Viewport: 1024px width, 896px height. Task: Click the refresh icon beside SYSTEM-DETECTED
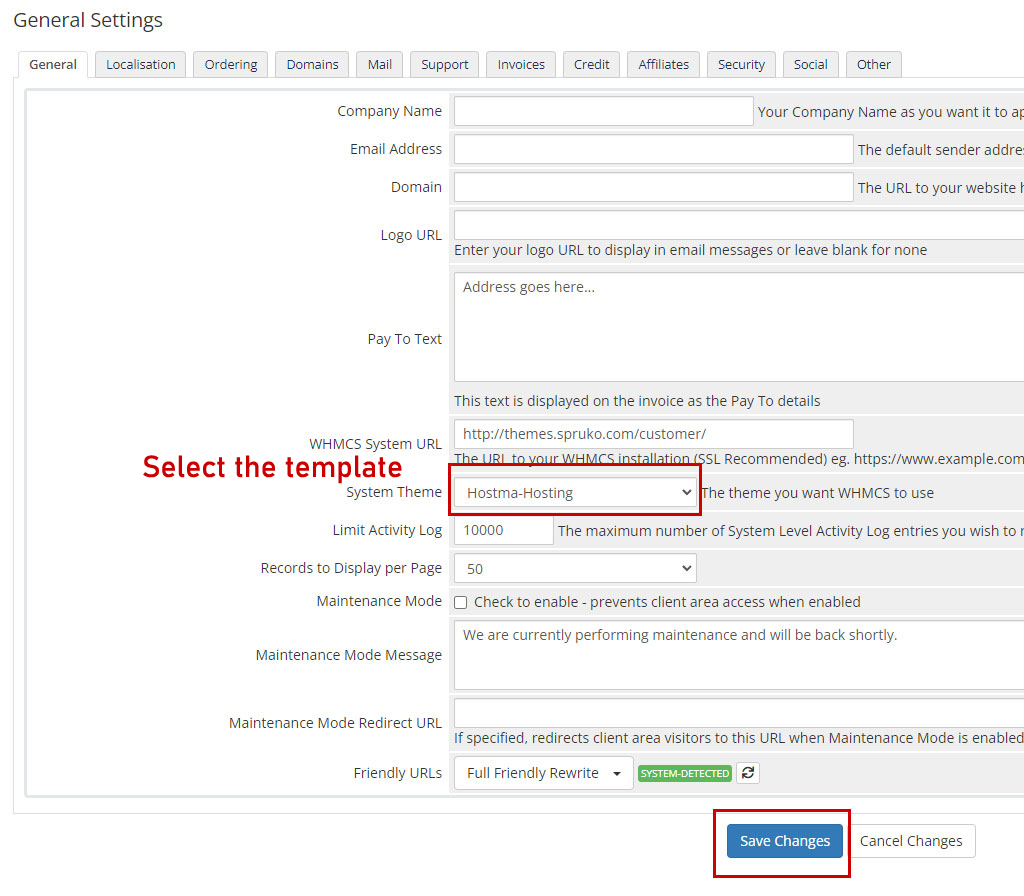click(747, 773)
